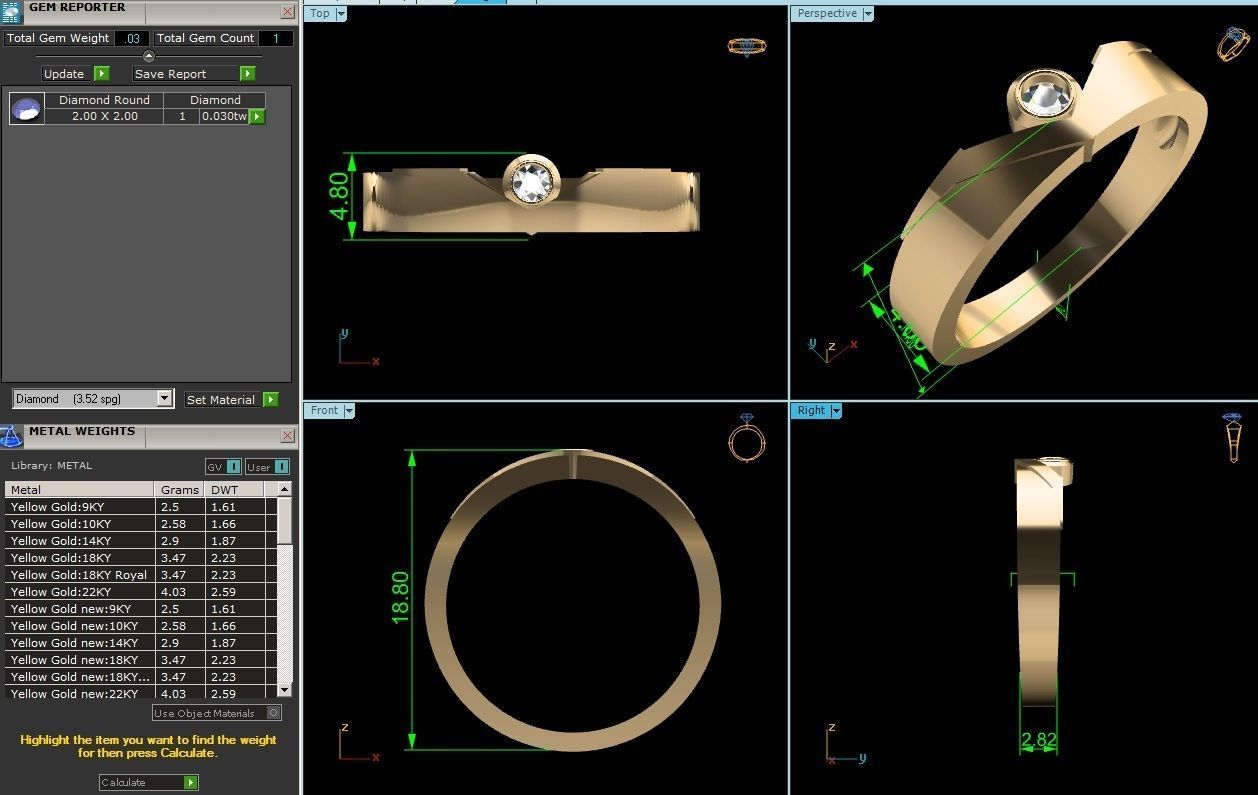This screenshot has height=795, width=1258.
Task: Click the ring view icon in Top viewport
Action: tap(747, 46)
